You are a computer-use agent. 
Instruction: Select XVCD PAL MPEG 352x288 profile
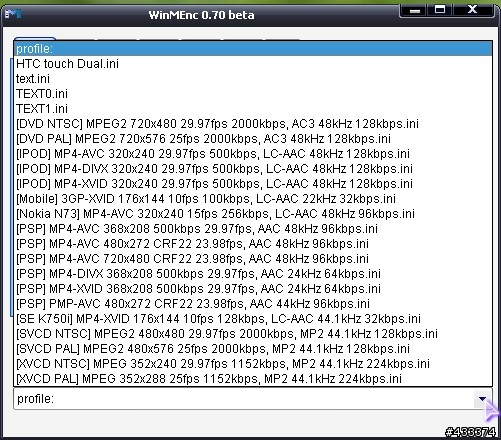[x=253, y=379]
